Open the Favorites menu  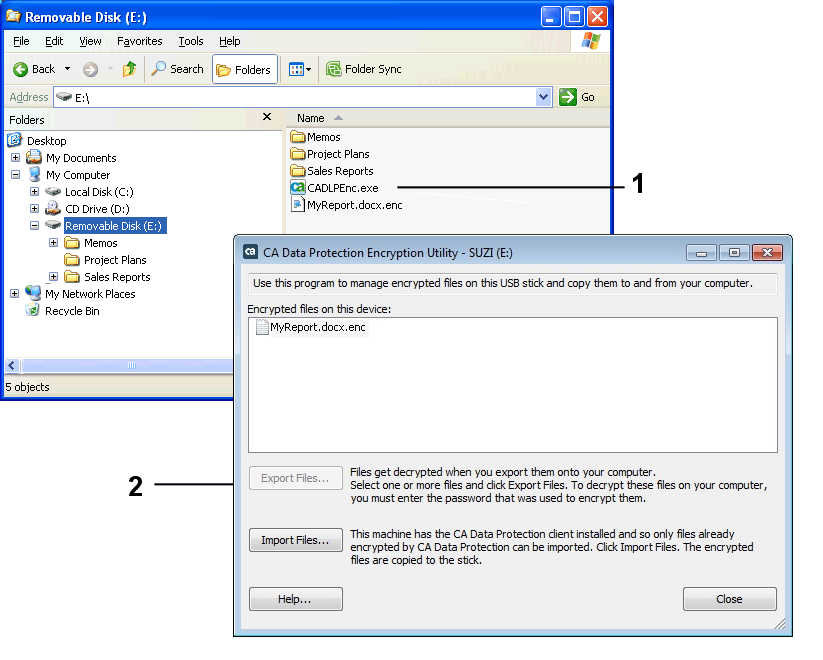pyautogui.click(x=140, y=41)
